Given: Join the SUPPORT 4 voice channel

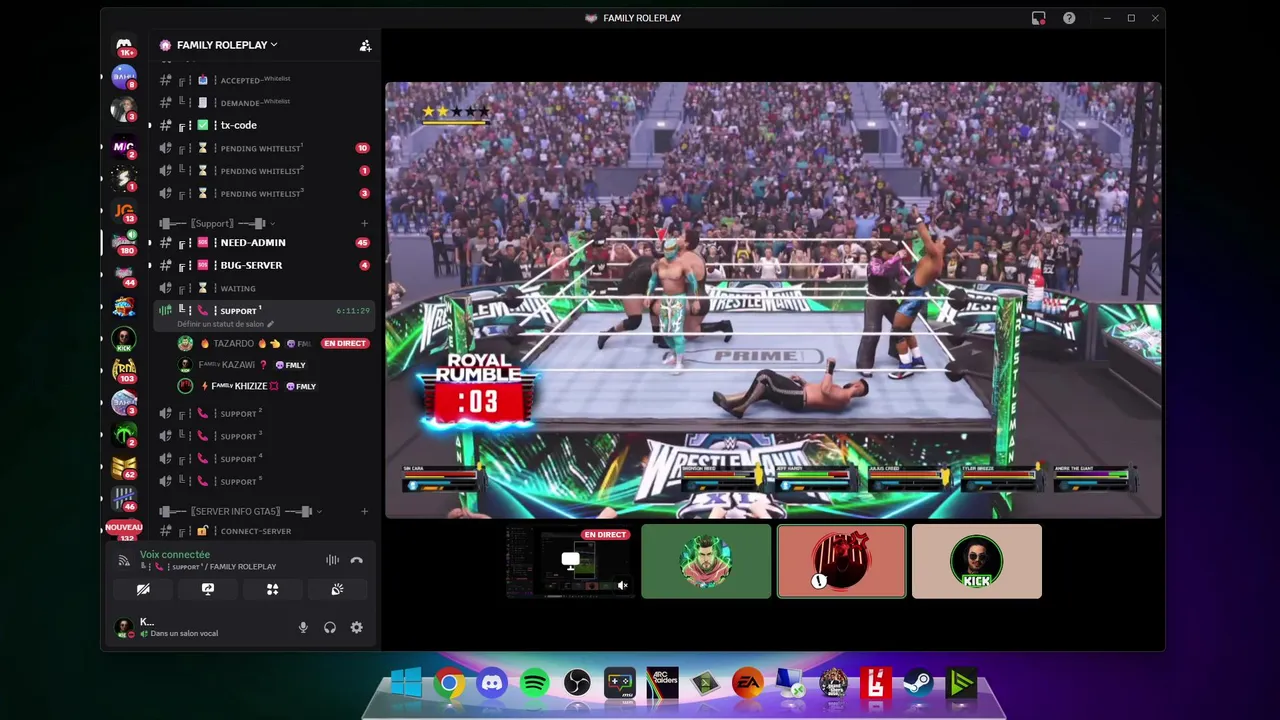Looking at the screenshot, I should (265, 459).
